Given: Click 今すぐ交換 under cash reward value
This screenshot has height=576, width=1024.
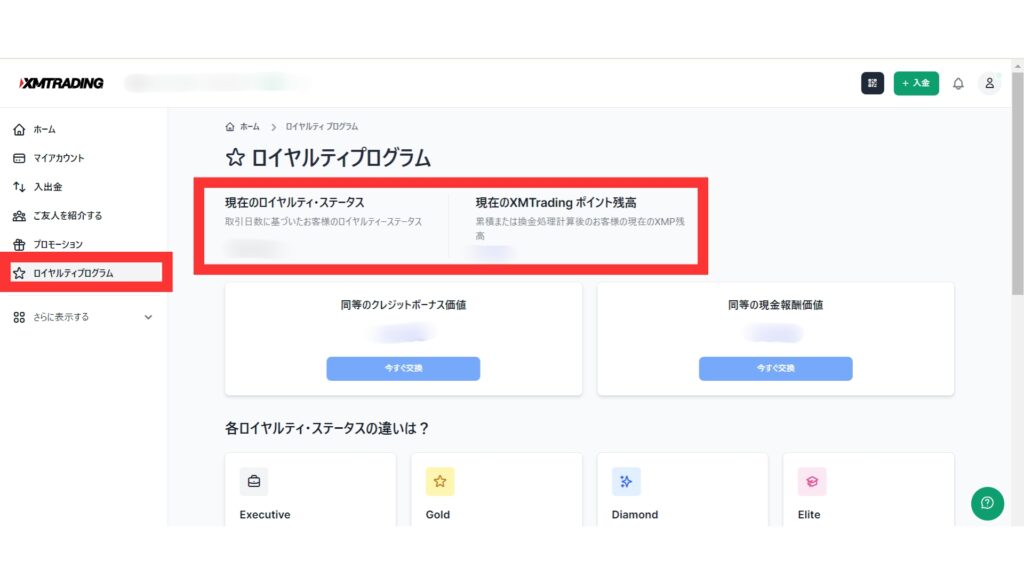Looking at the screenshot, I should click(x=775, y=368).
